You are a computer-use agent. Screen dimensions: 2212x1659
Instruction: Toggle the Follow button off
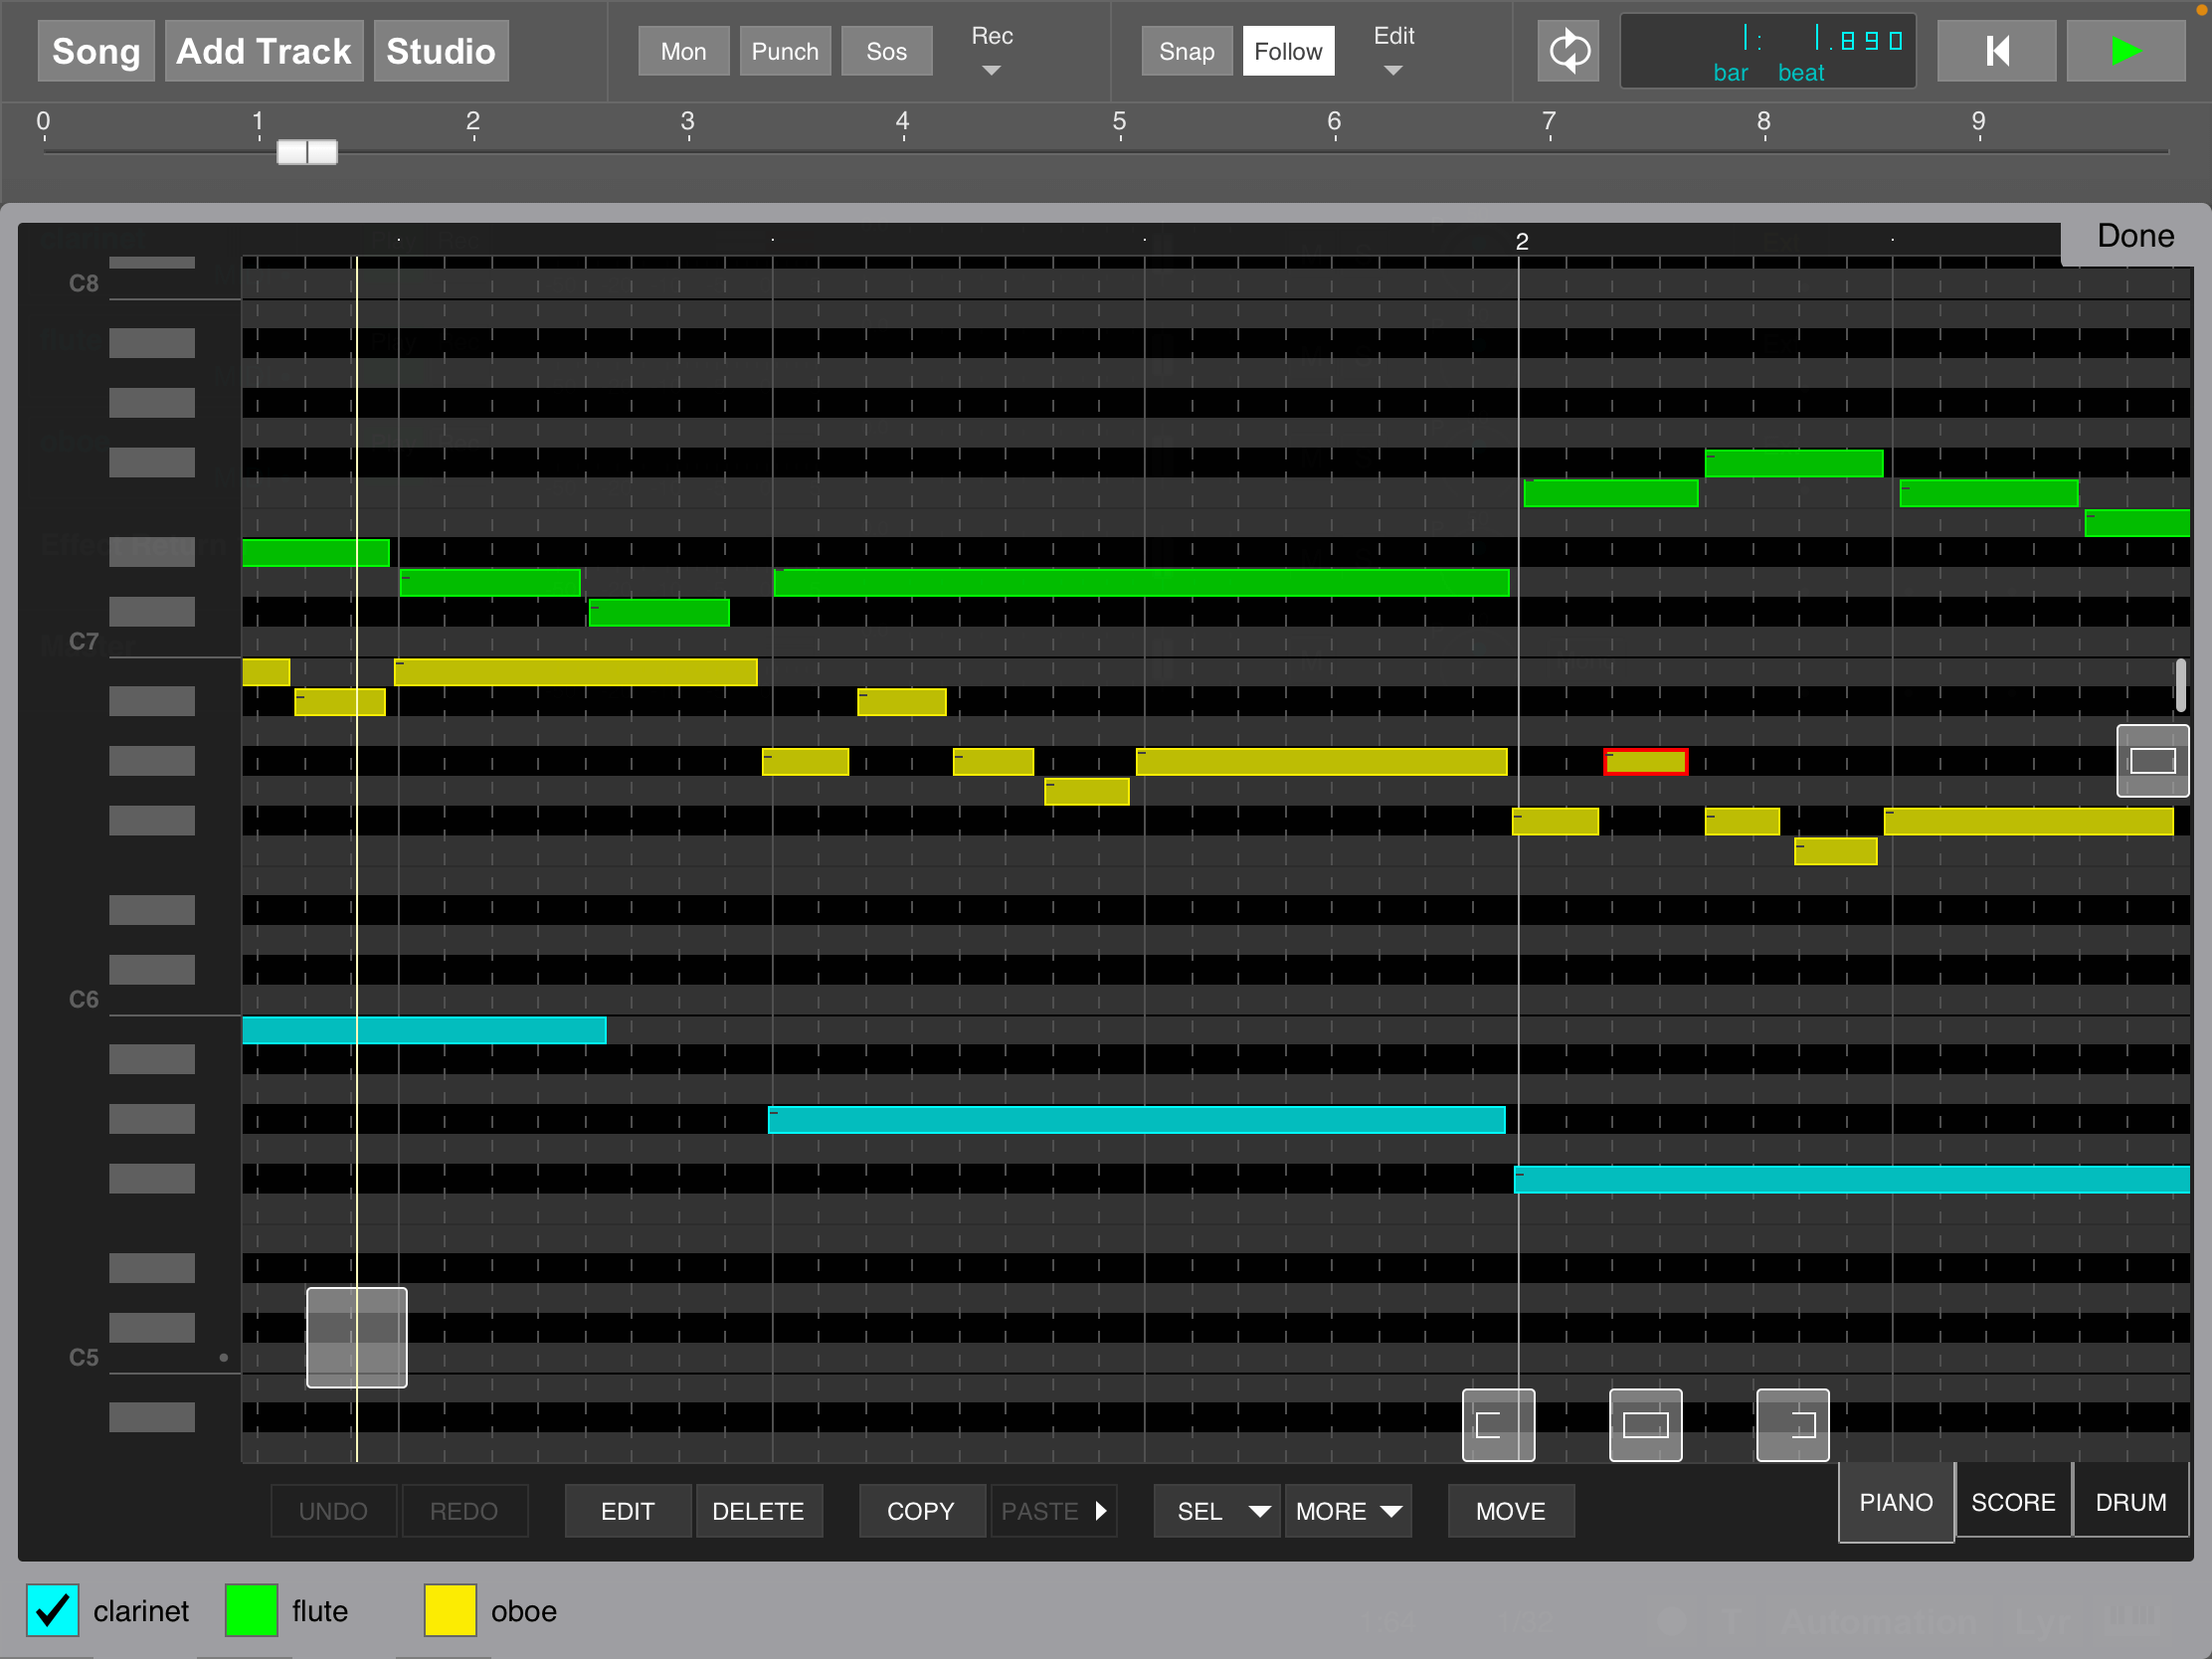(1287, 51)
